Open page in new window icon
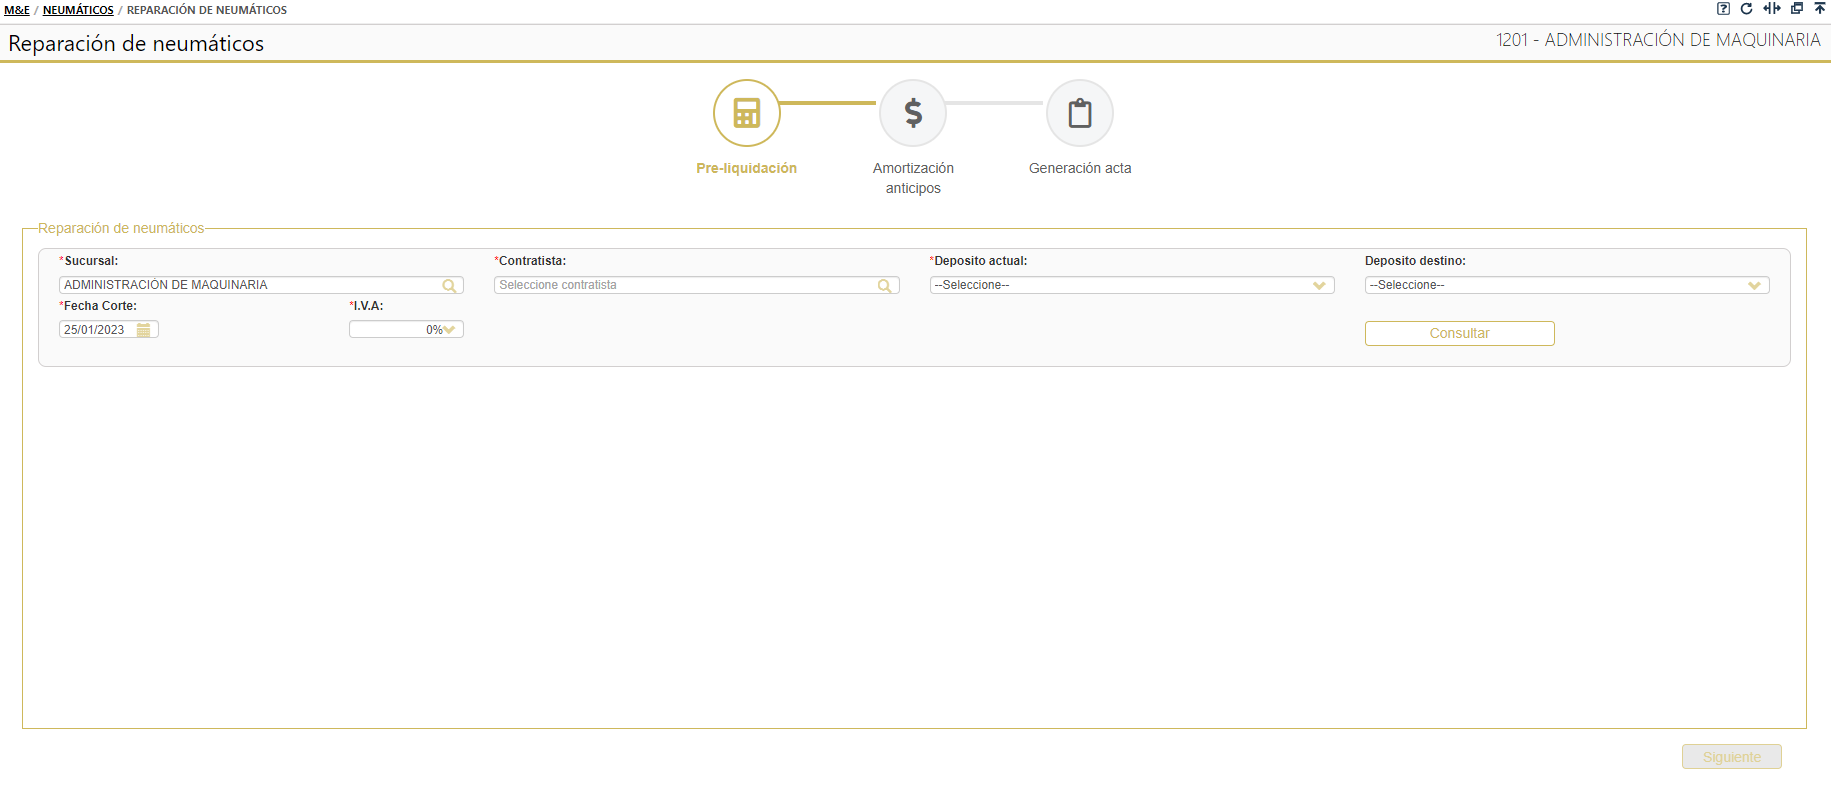Screen dimensions: 1831x793 1797,9
